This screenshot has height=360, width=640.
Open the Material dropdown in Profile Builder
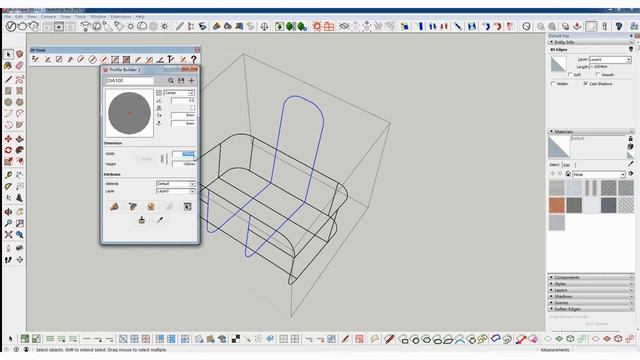[x=176, y=184]
